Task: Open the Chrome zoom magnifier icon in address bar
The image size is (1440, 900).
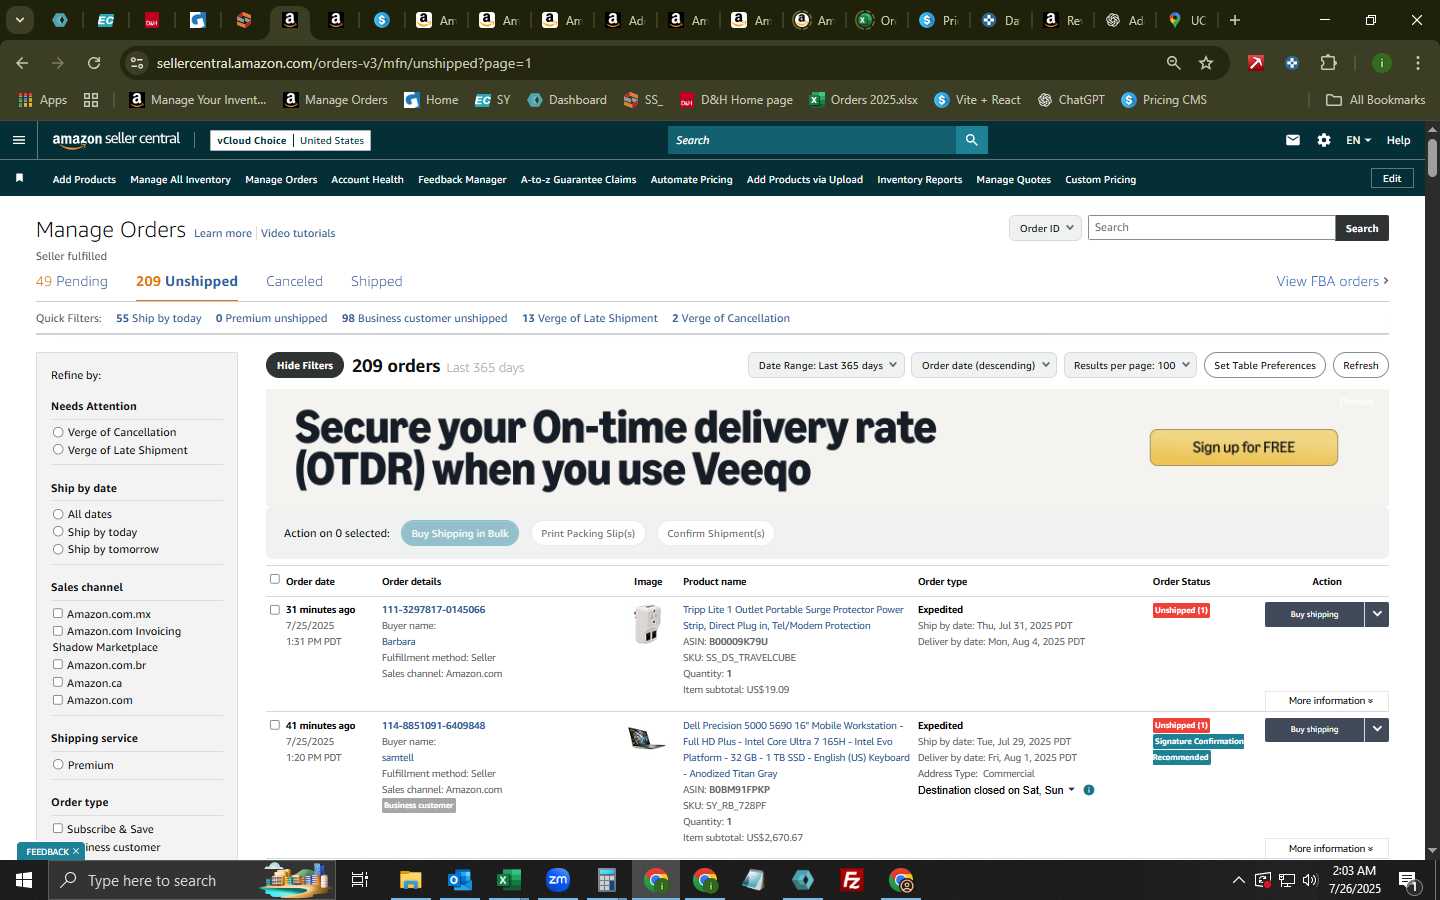Action: 1173,63
